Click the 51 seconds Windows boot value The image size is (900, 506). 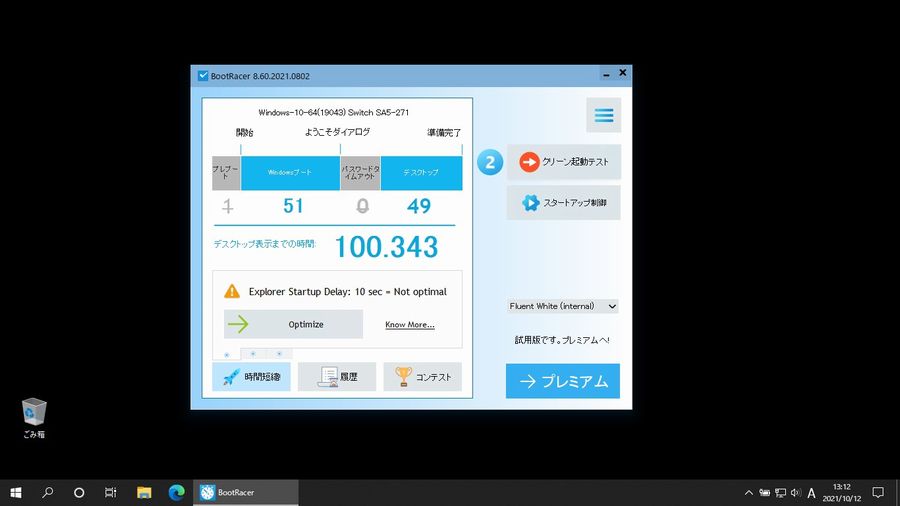[293, 206]
